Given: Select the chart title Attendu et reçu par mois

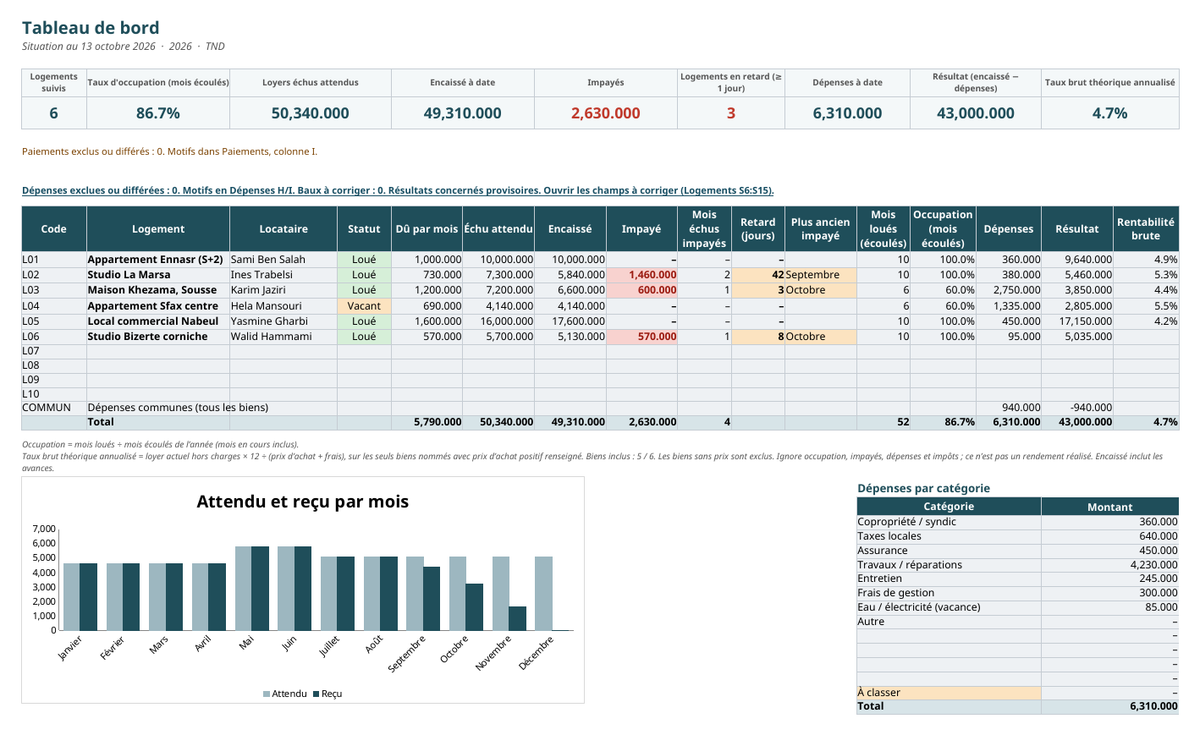Looking at the screenshot, I should tap(302, 501).
